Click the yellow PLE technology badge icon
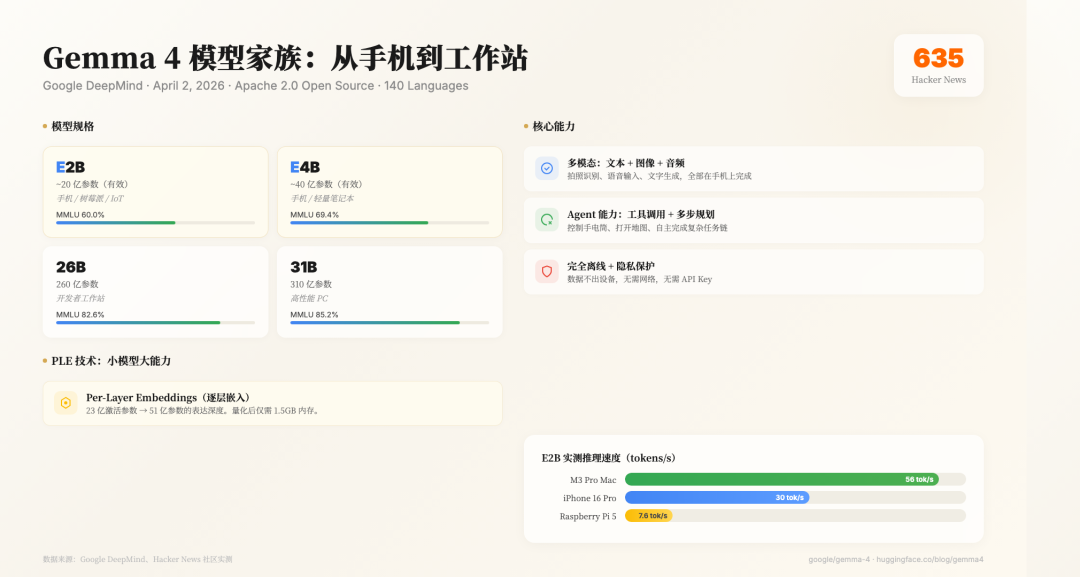 [65, 403]
